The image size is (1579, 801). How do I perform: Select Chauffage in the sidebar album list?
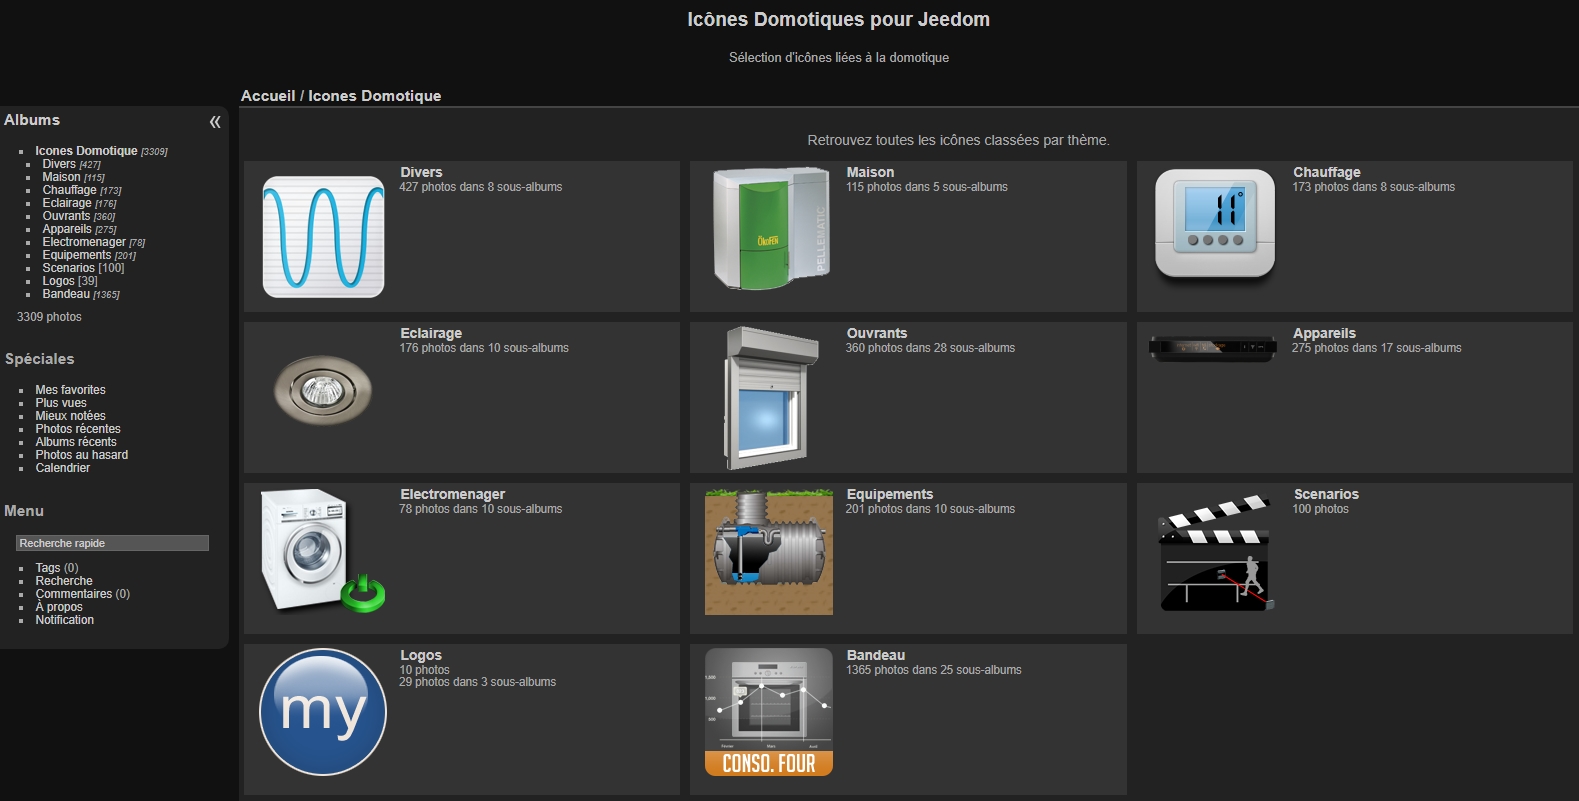click(69, 190)
